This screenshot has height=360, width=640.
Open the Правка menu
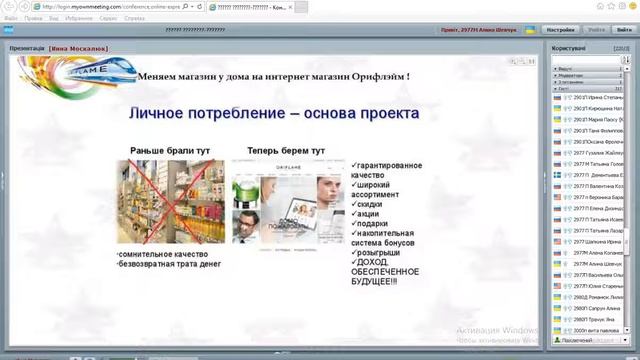pyautogui.click(x=33, y=18)
